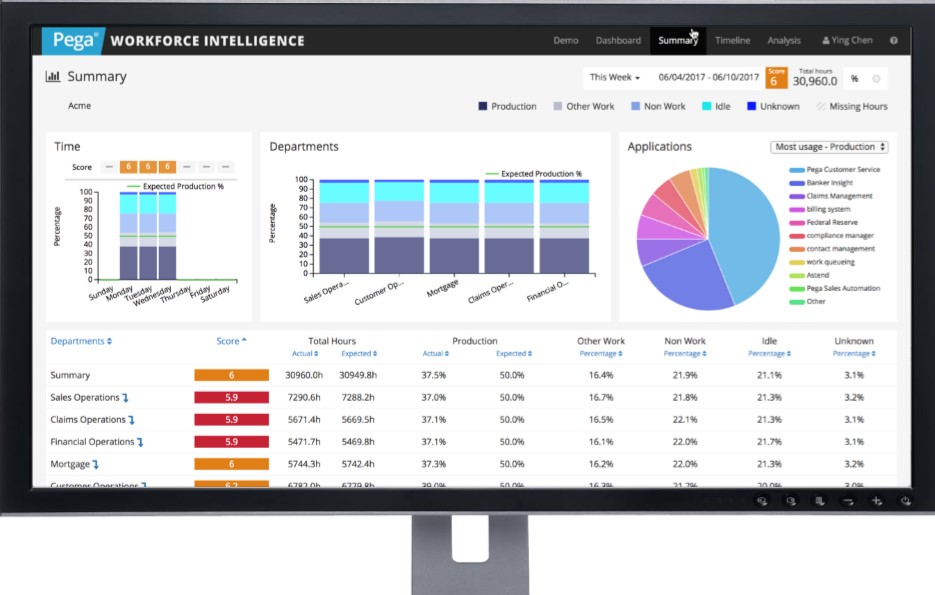Toggle Other Work series in legend
The width and height of the screenshot is (935, 595).
pyautogui.click(x=584, y=106)
